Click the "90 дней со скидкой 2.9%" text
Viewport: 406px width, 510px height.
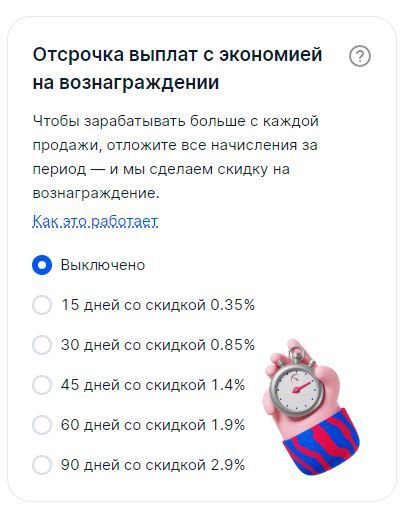(x=153, y=465)
